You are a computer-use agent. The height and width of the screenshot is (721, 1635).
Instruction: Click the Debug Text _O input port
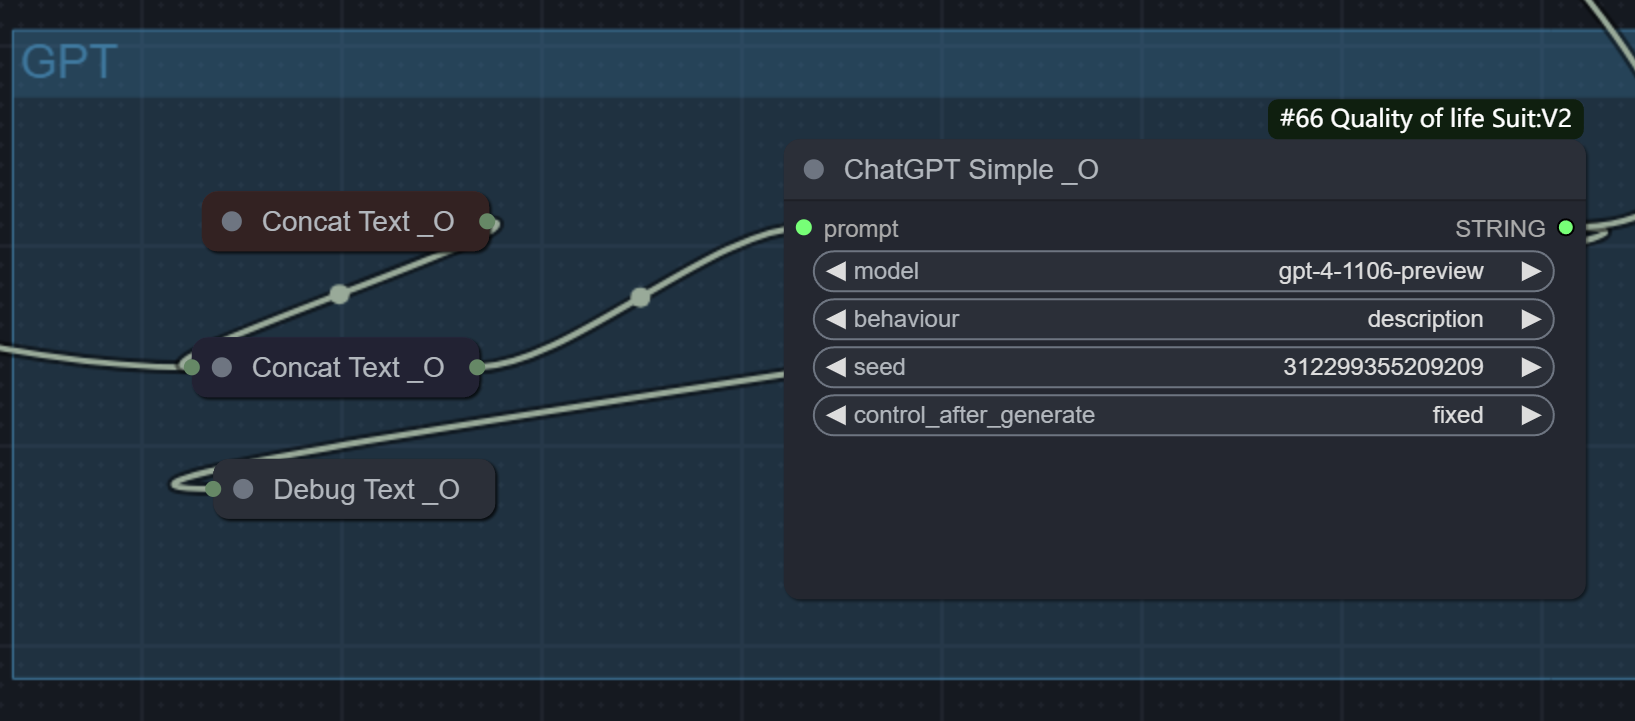[213, 489]
